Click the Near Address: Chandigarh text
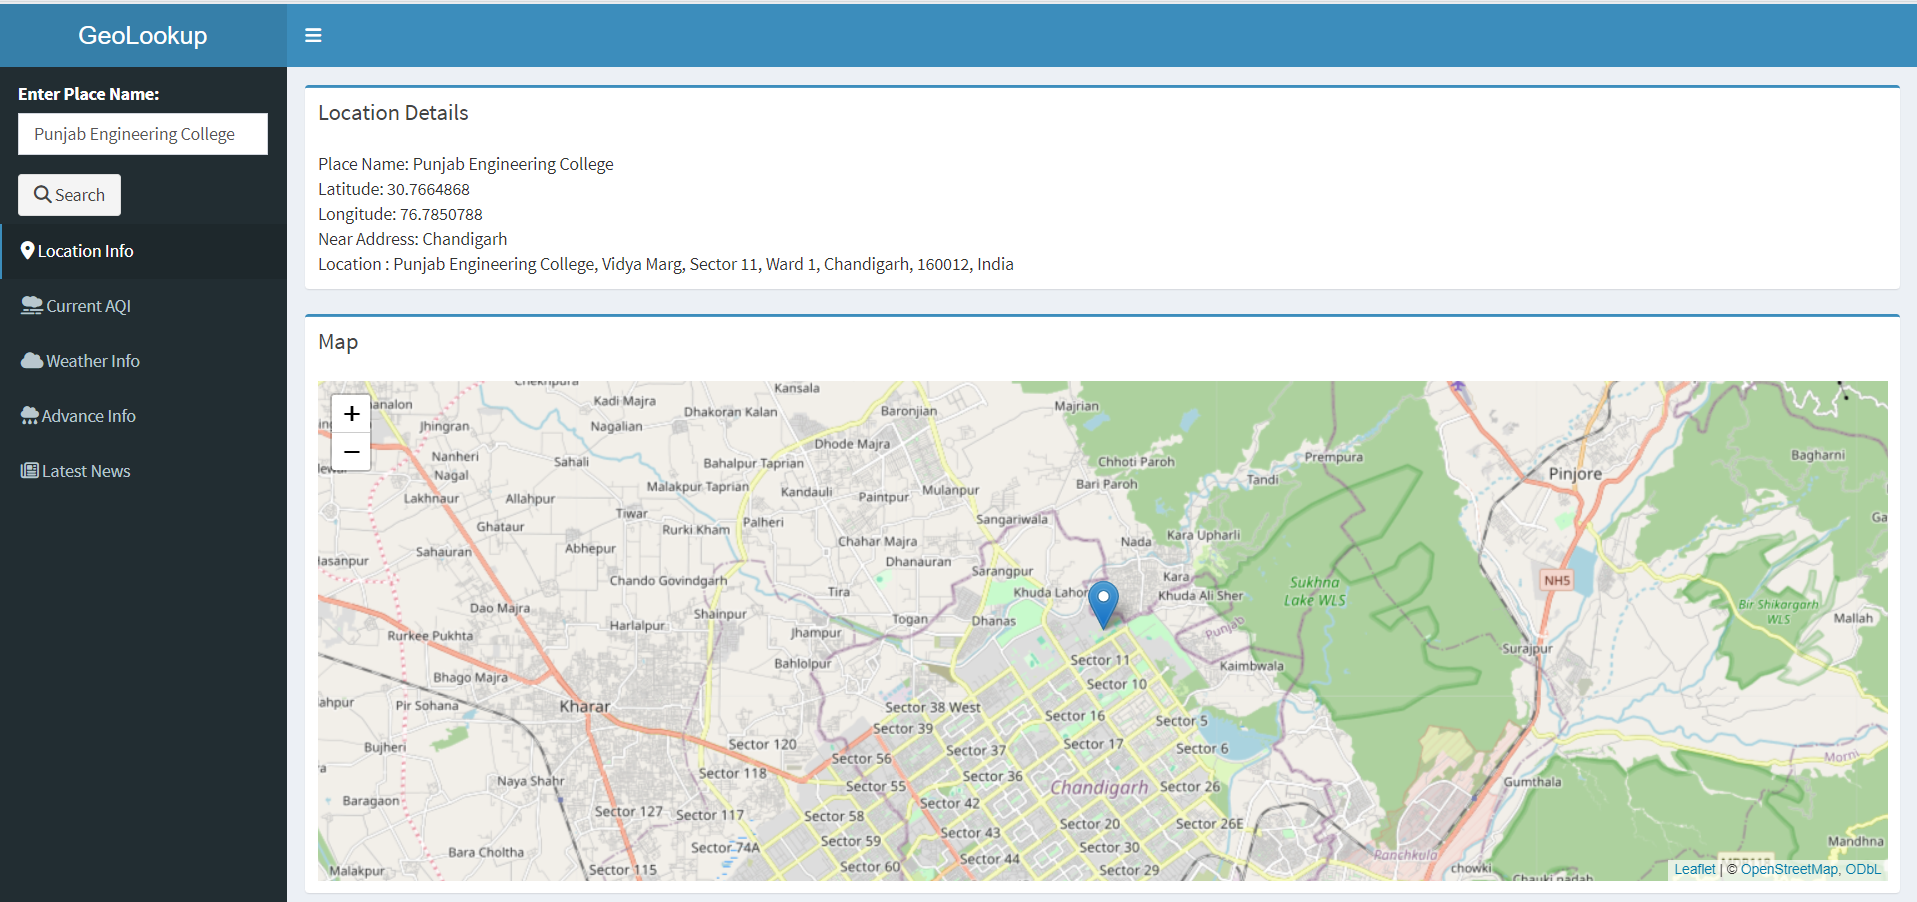1917x902 pixels. [413, 239]
